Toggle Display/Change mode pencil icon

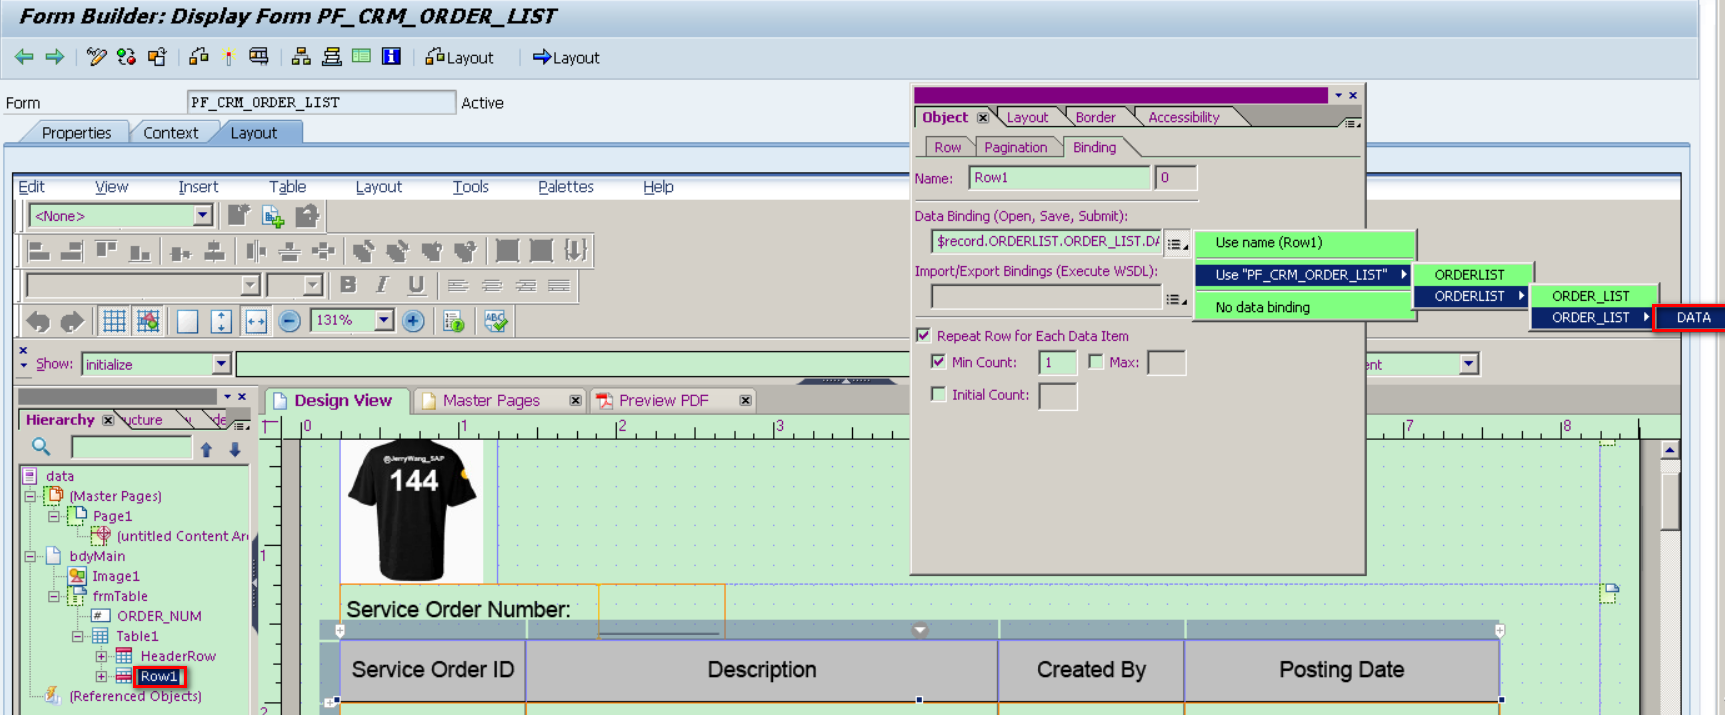96,57
